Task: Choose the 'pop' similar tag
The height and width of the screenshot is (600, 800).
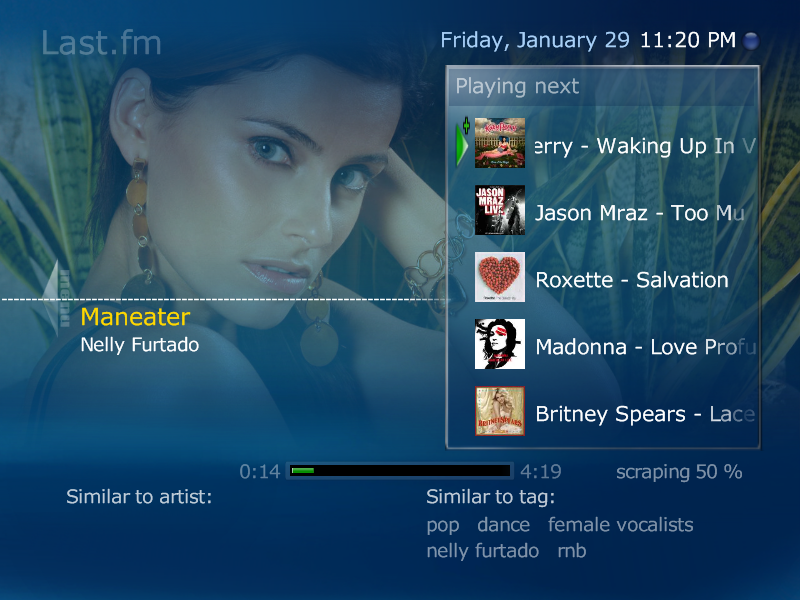Action: pos(443,526)
